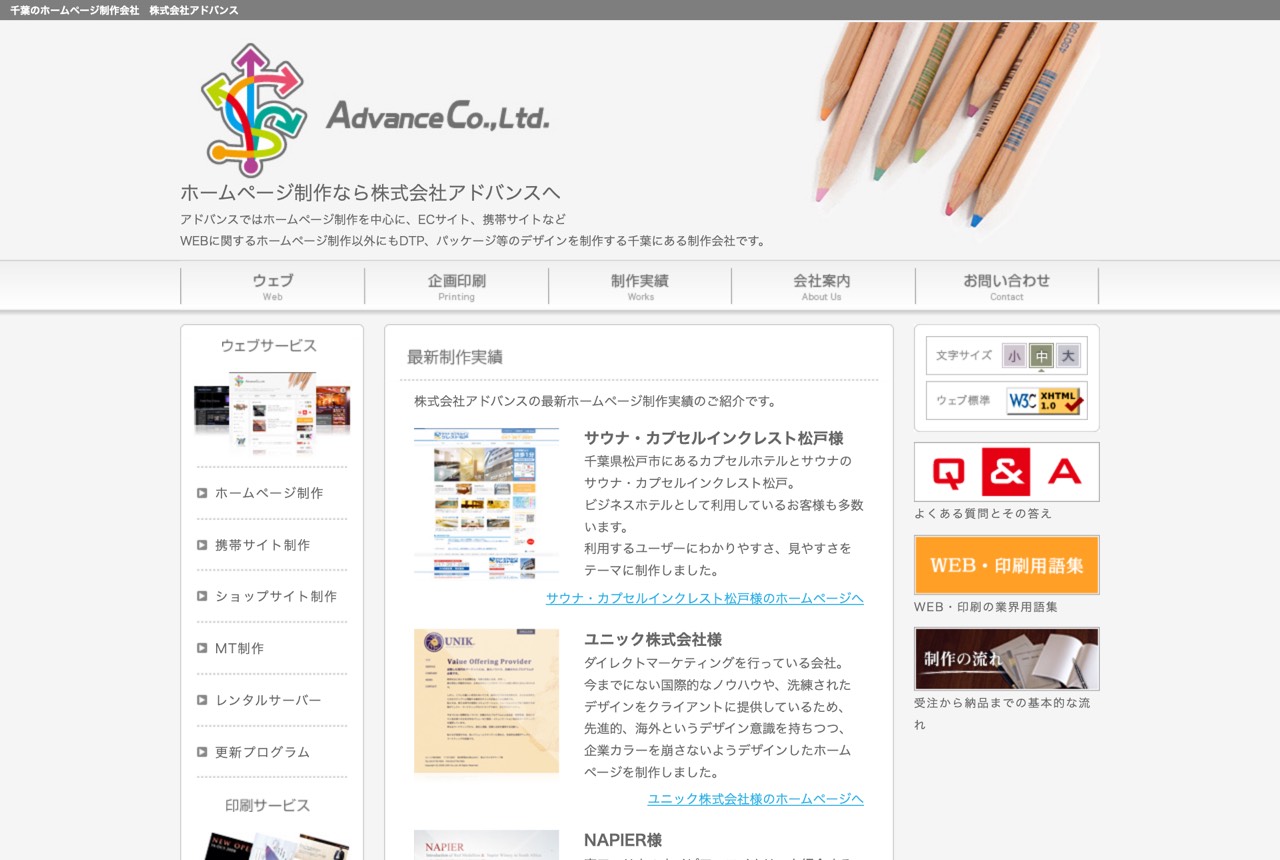The width and height of the screenshot is (1280, 860).
Task: Click the 印刷サービス sidebar heading
Action: [x=268, y=805]
